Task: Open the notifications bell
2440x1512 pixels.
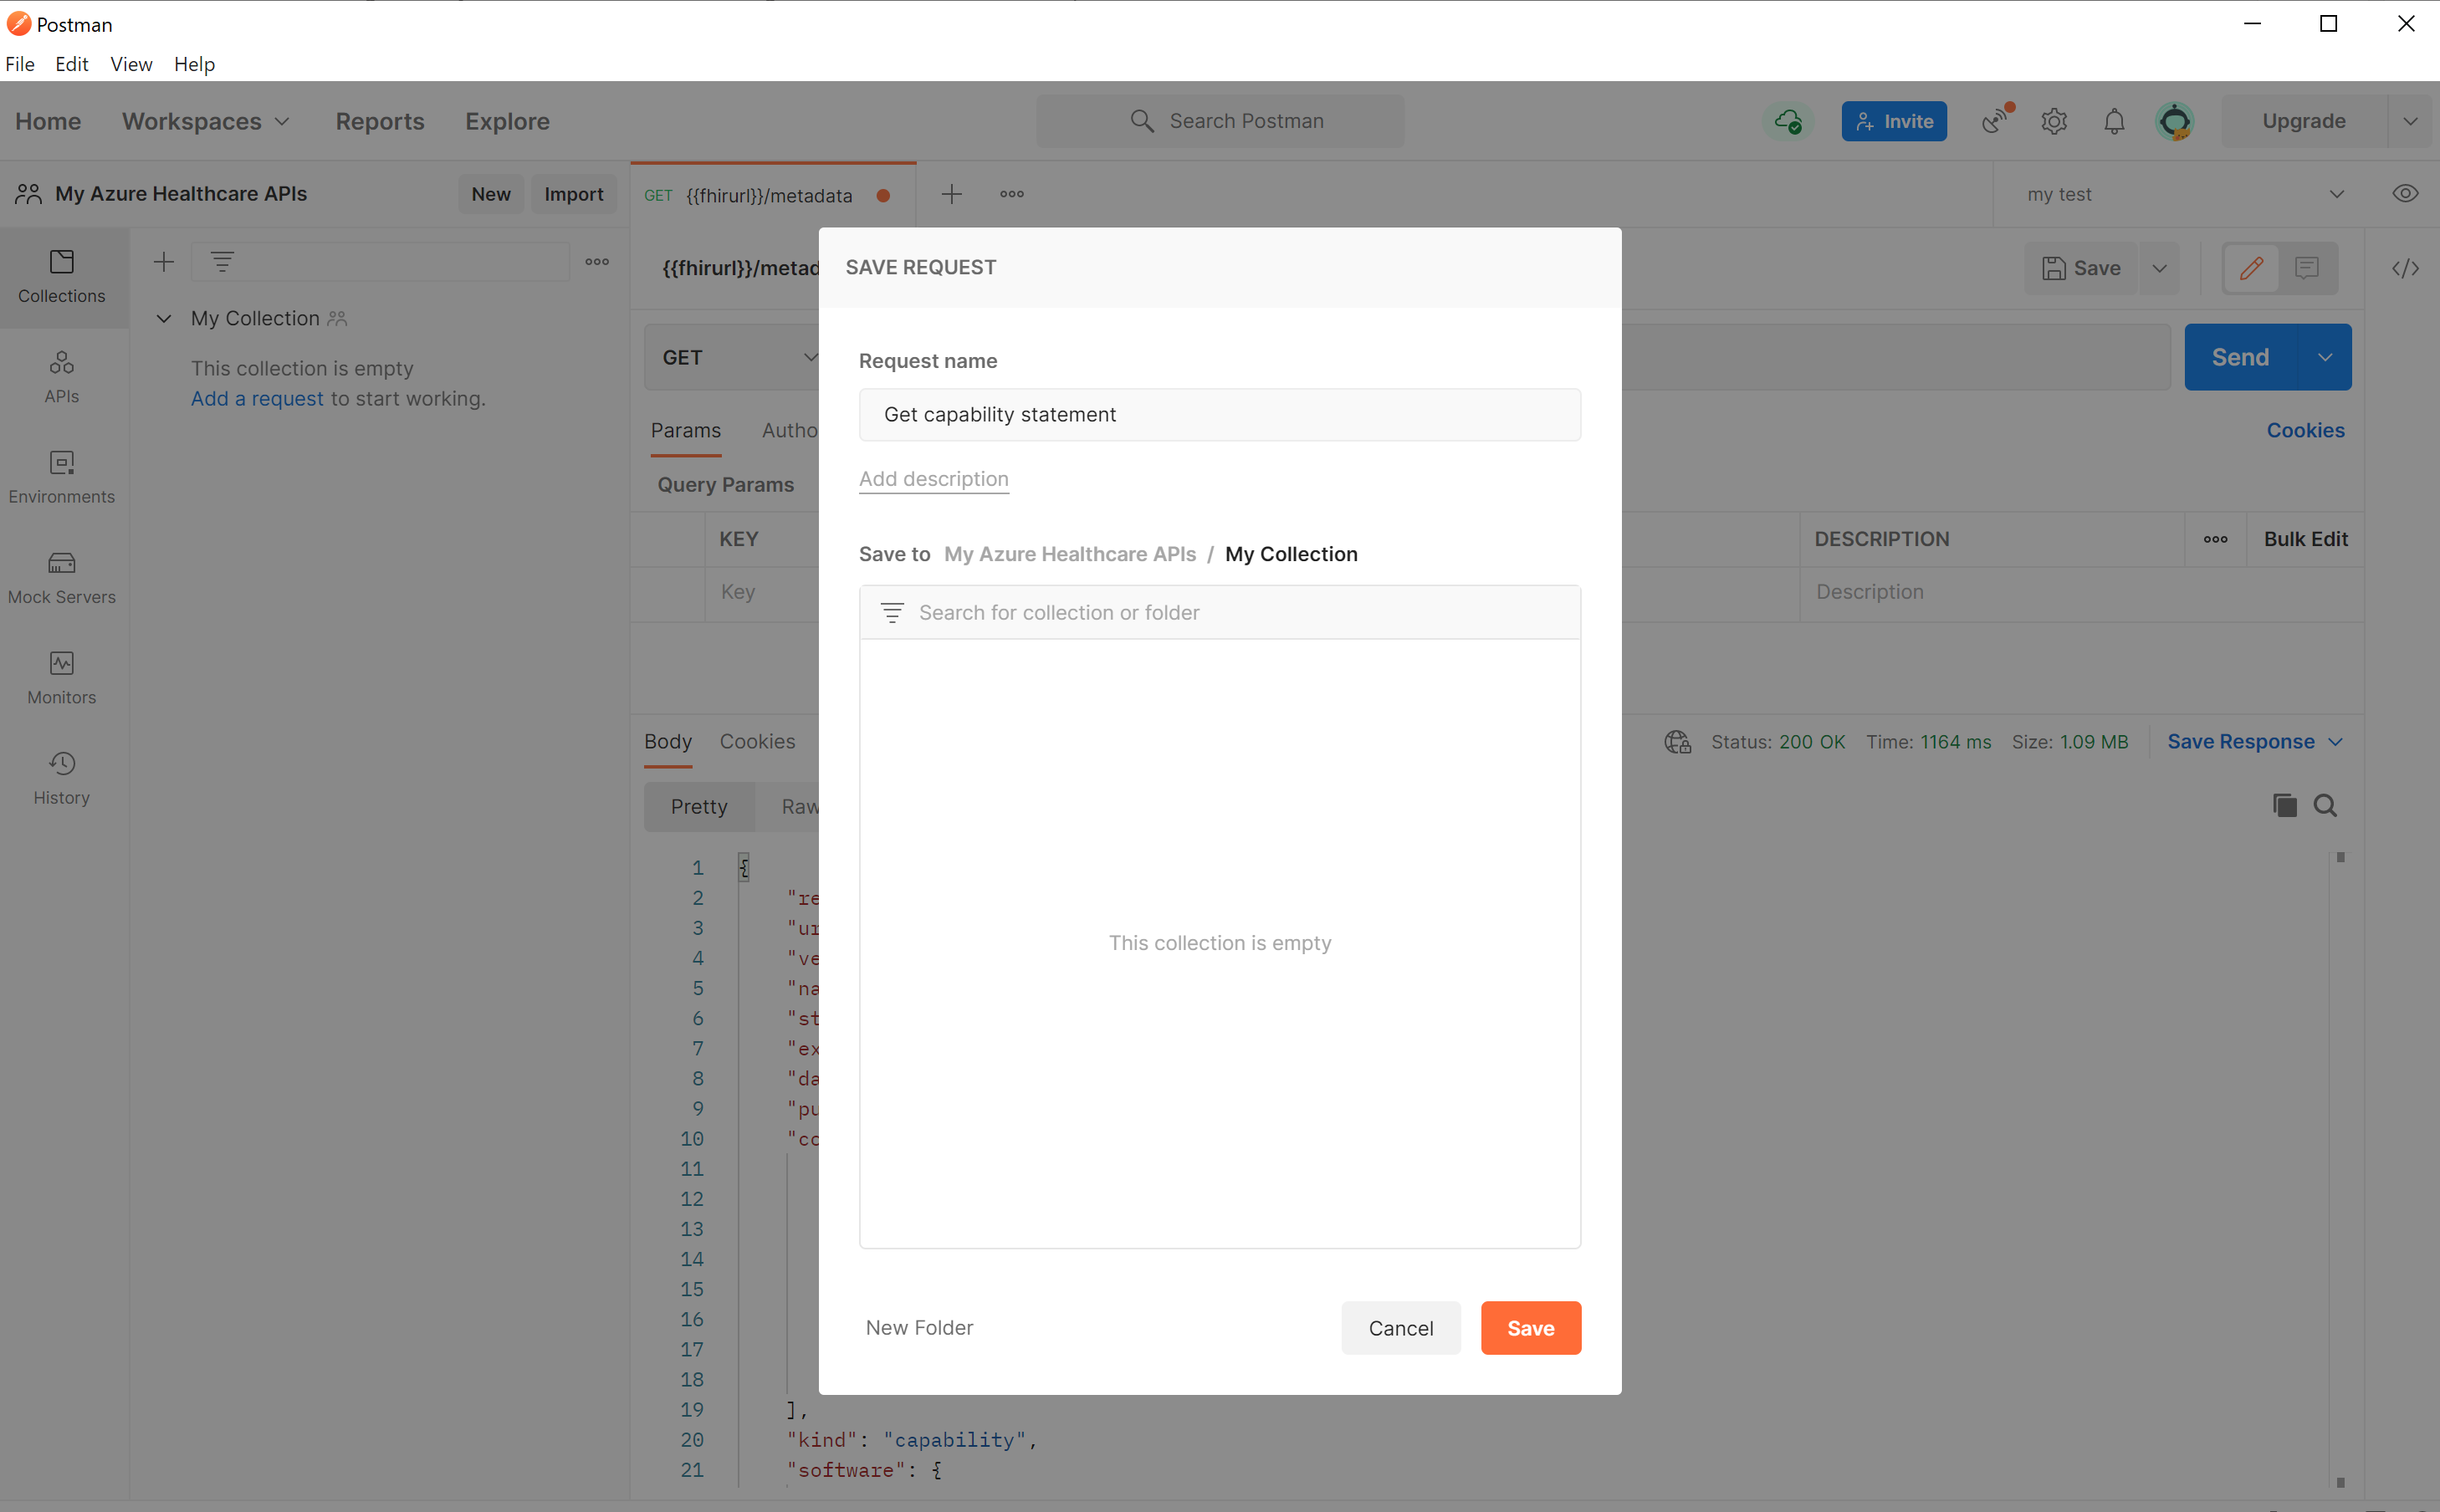Action: click(2114, 121)
